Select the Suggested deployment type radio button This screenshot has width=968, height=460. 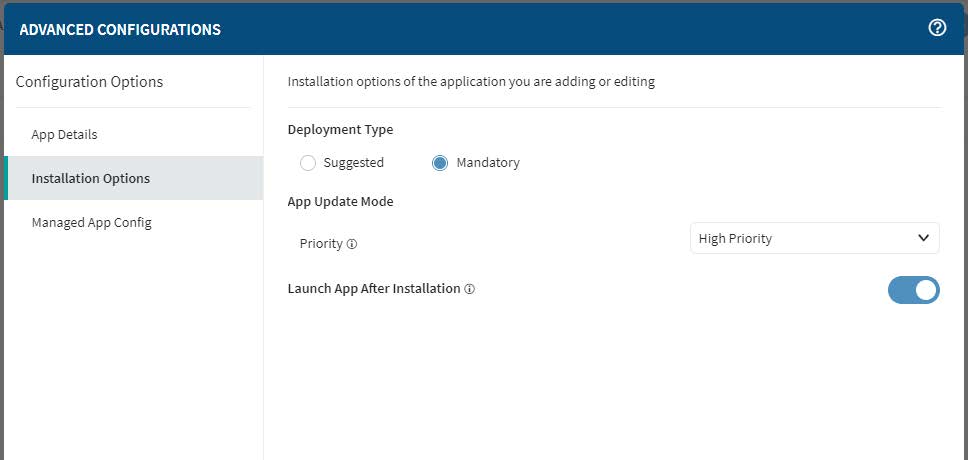tap(308, 163)
